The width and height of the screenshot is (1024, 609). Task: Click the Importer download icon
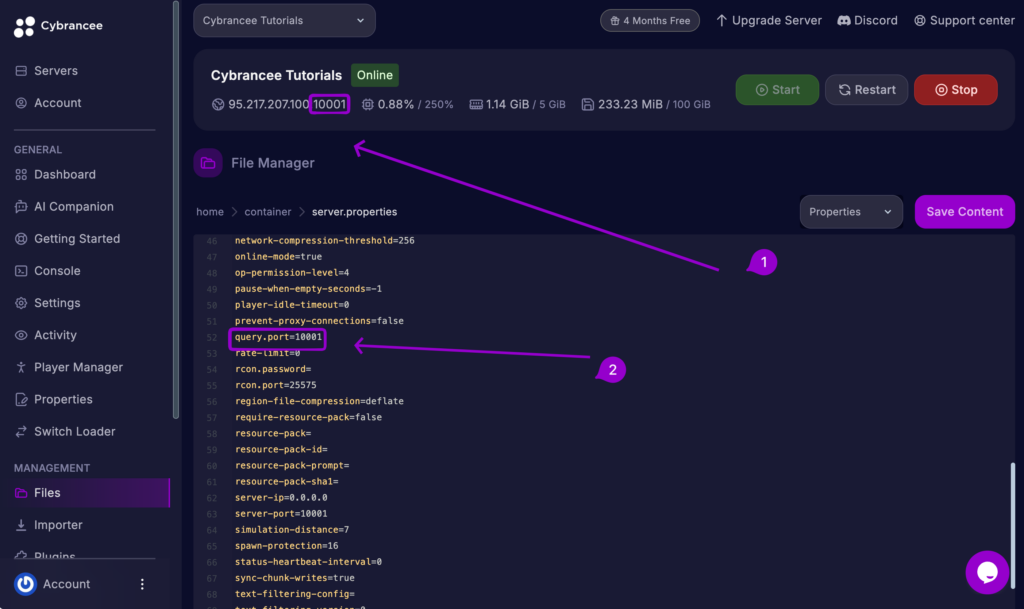coord(21,525)
